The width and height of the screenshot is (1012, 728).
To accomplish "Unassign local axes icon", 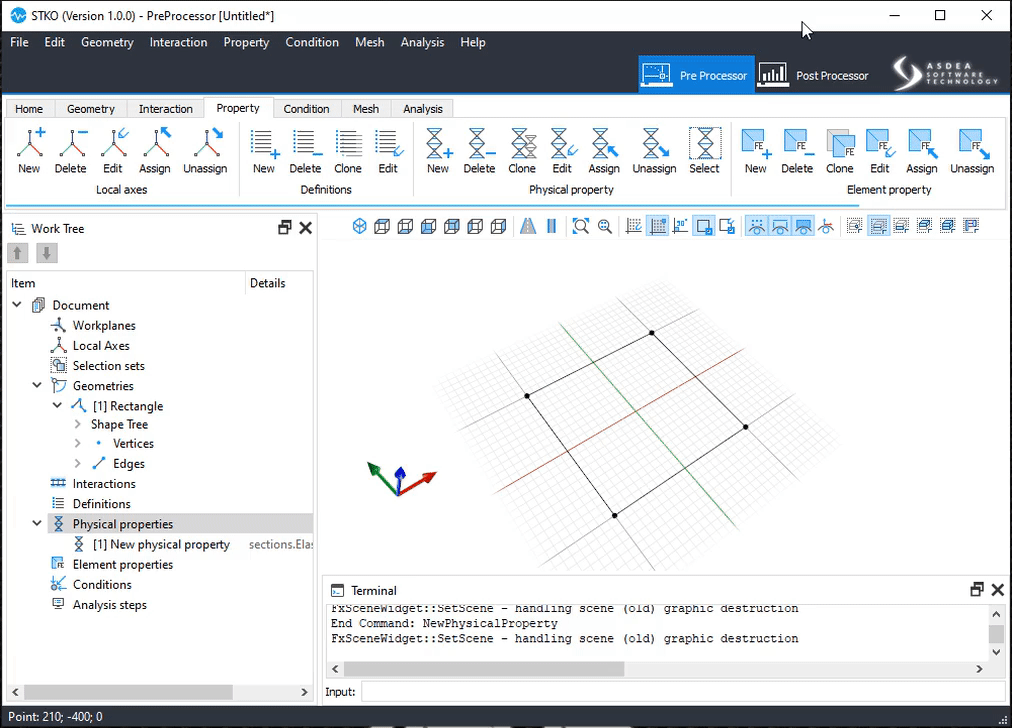I will coord(206,143).
